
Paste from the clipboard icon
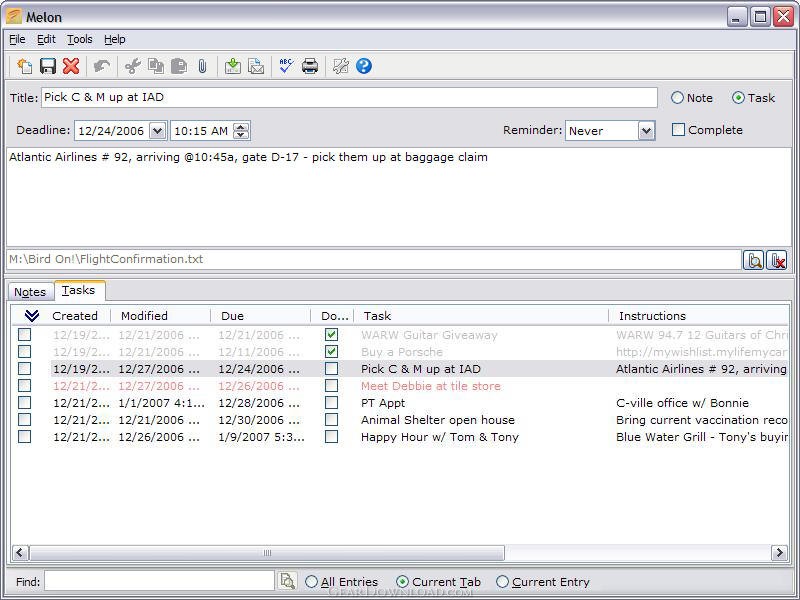(179, 66)
